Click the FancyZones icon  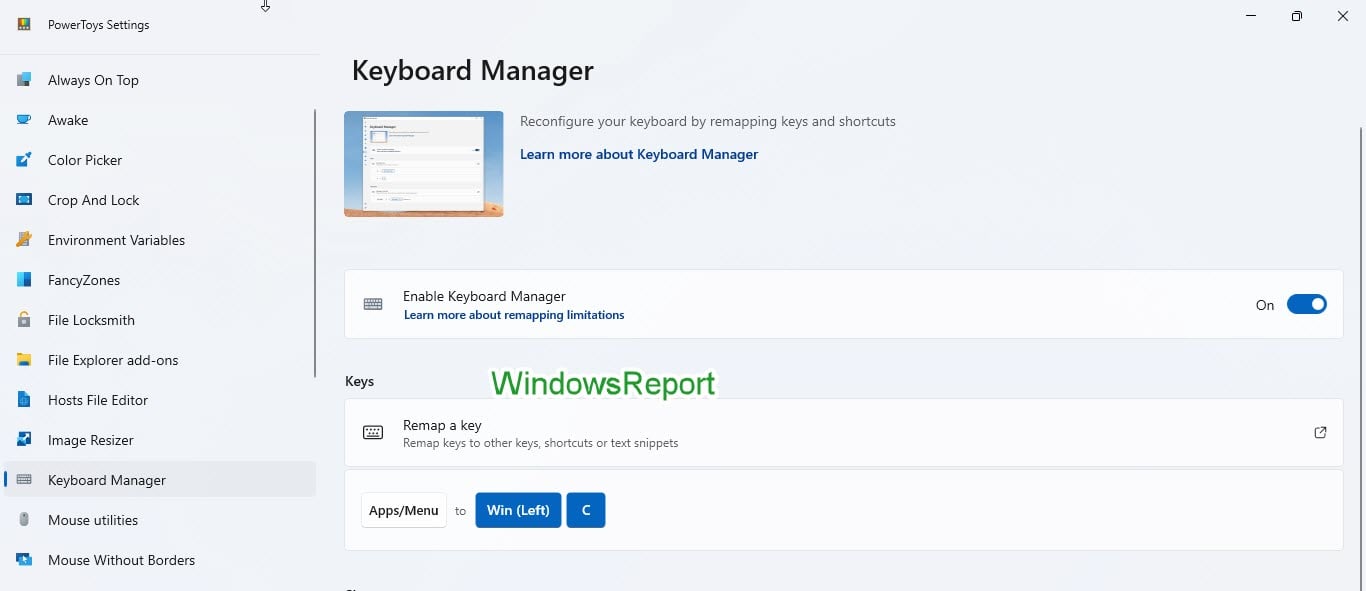click(24, 280)
